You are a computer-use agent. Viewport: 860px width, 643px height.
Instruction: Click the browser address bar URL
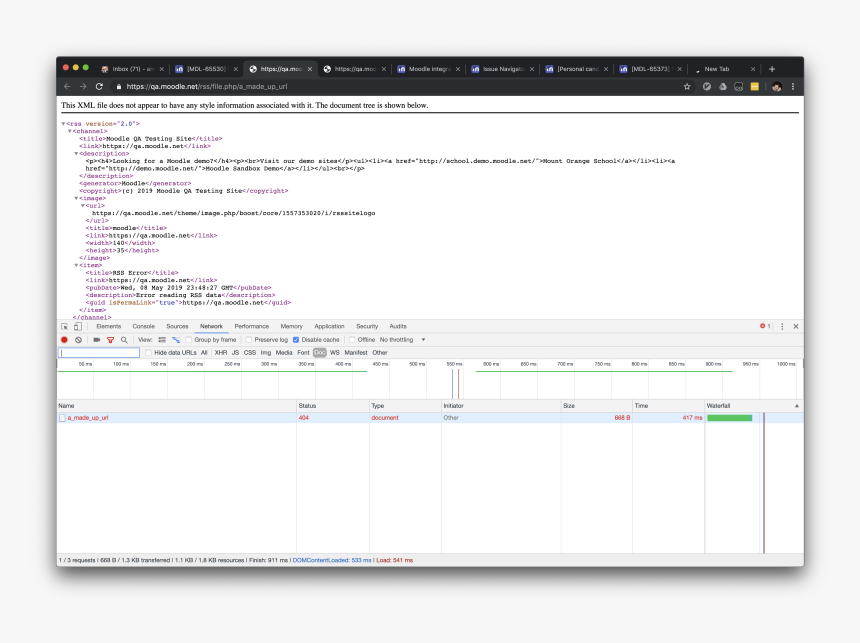click(207, 87)
